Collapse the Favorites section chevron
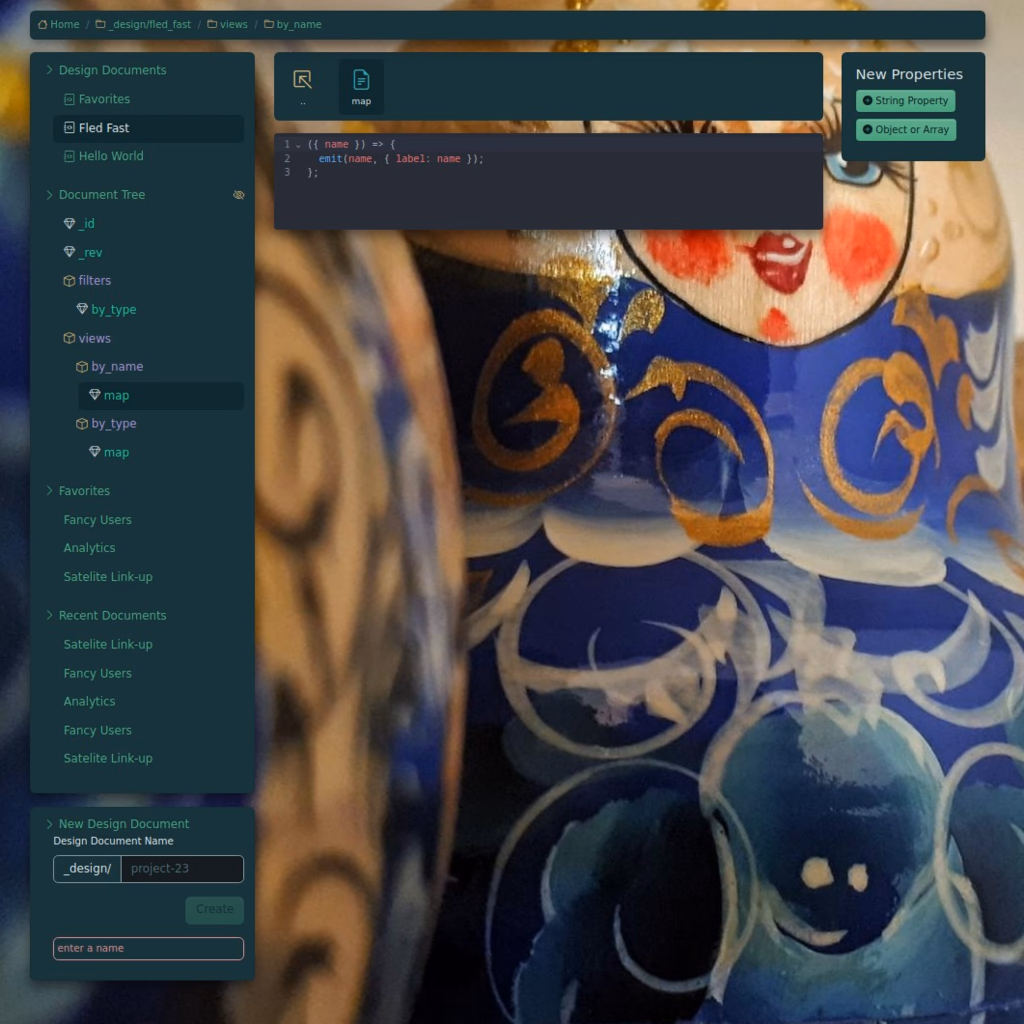Screen dimensions: 1024x1024 pyautogui.click(x=49, y=491)
